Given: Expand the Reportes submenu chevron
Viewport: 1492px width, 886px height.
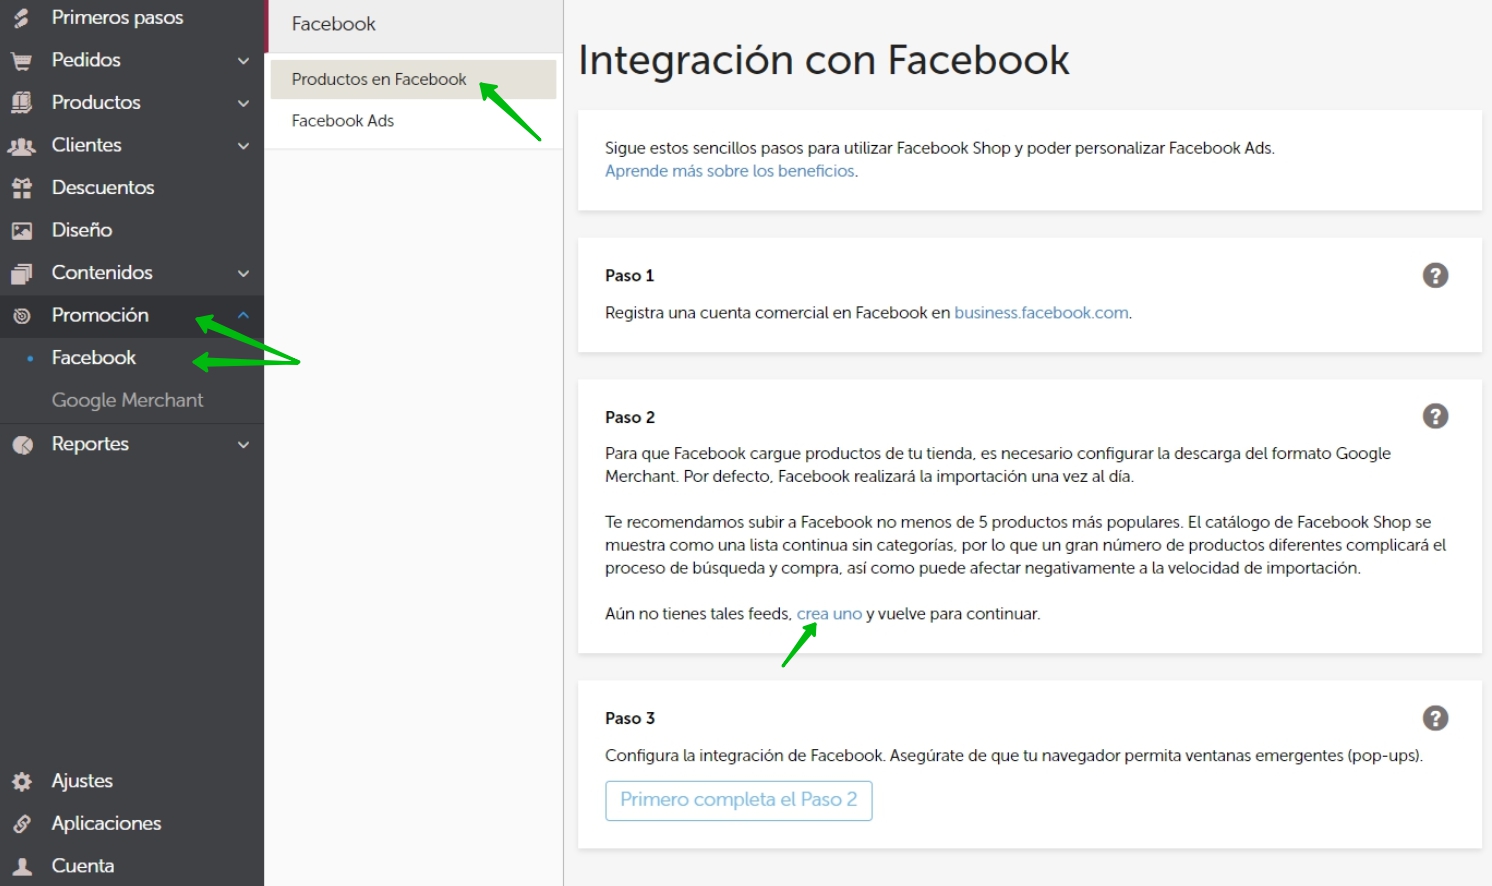Looking at the screenshot, I should [x=243, y=445].
